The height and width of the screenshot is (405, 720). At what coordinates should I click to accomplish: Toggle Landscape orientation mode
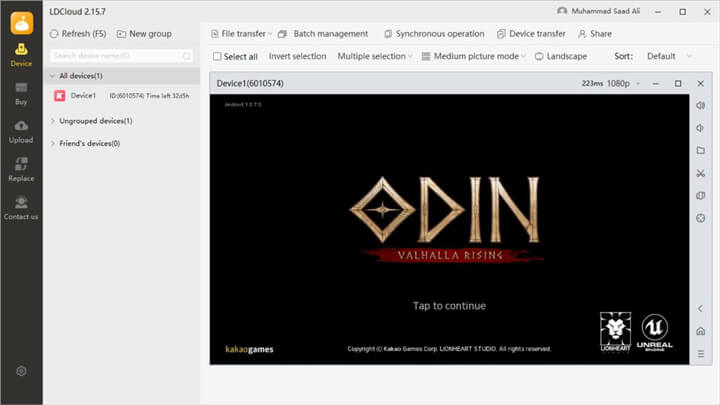pyautogui.click(x=561, y=56)
